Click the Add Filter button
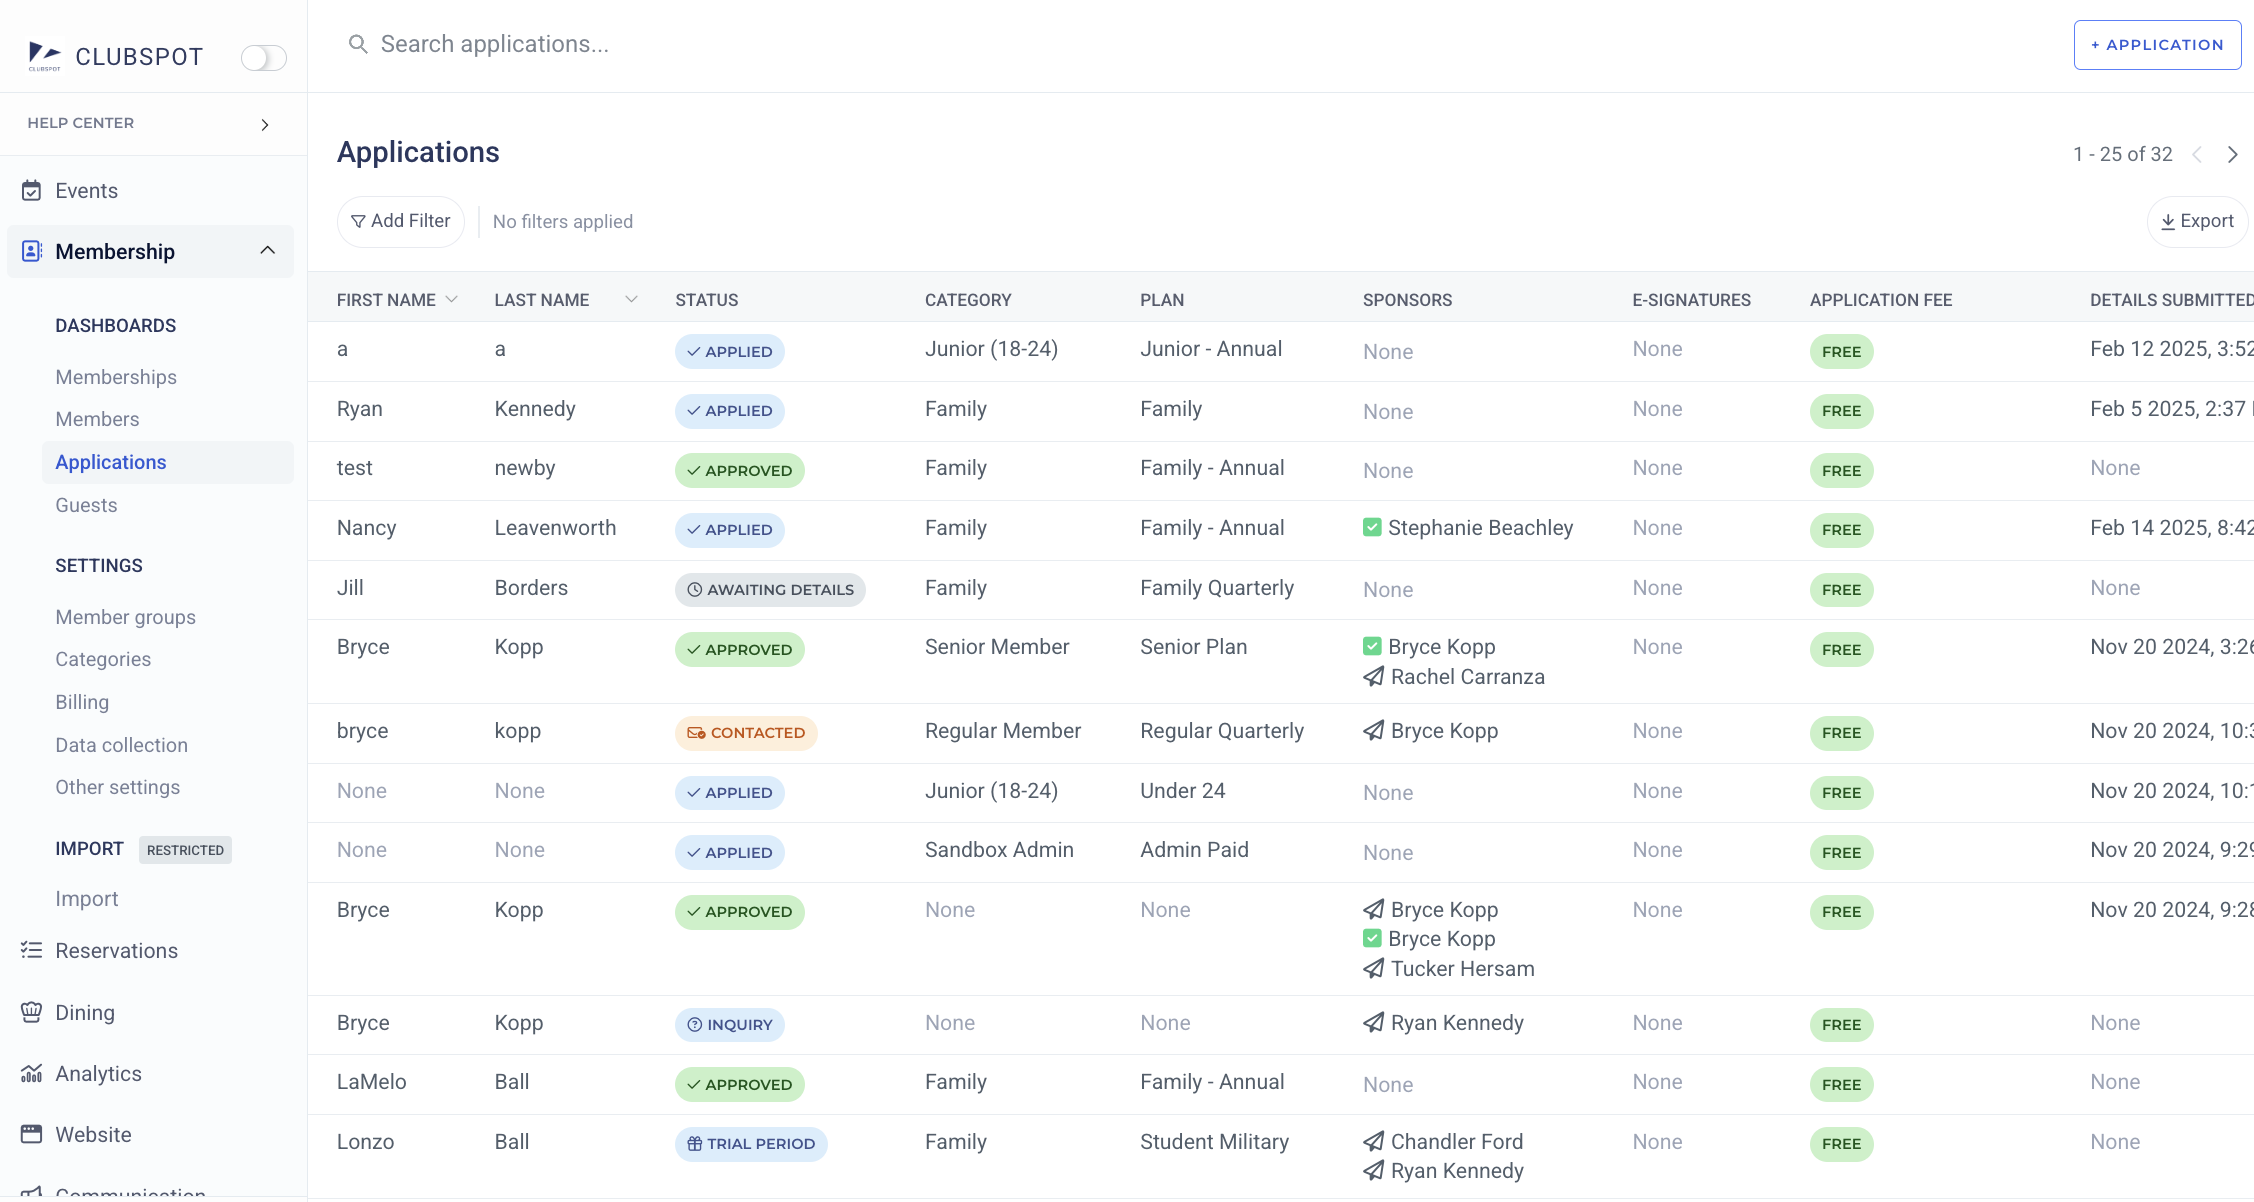 pos(400,221)
